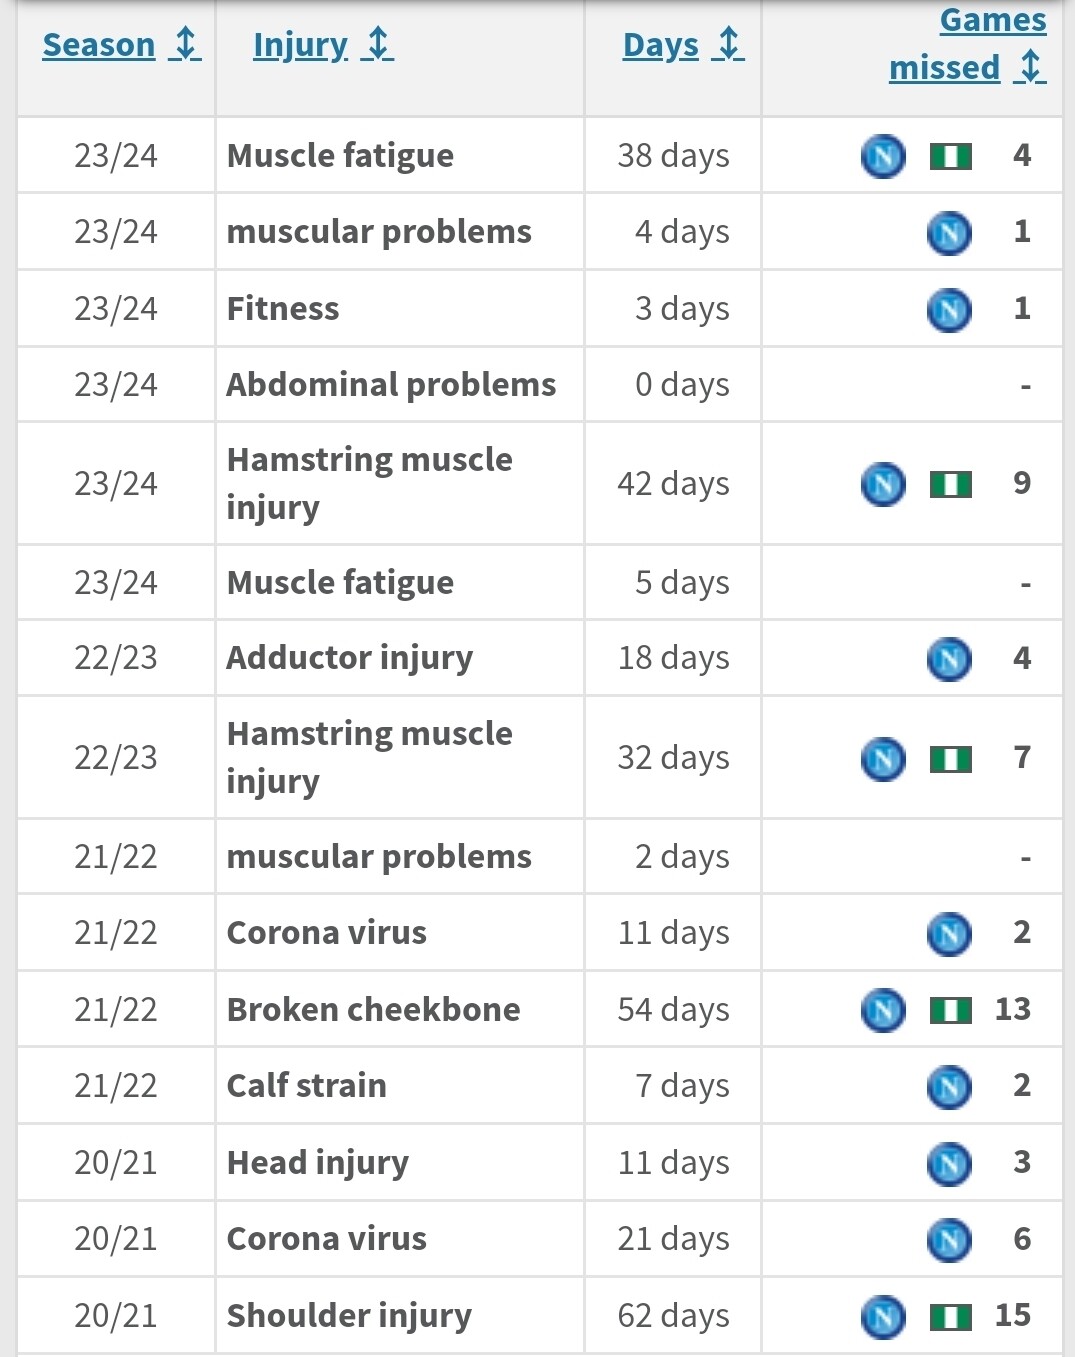Click Napoli icon in Fitness row
The height and width of the screenshot is (1357, 1075).
[x=949, y=309]
